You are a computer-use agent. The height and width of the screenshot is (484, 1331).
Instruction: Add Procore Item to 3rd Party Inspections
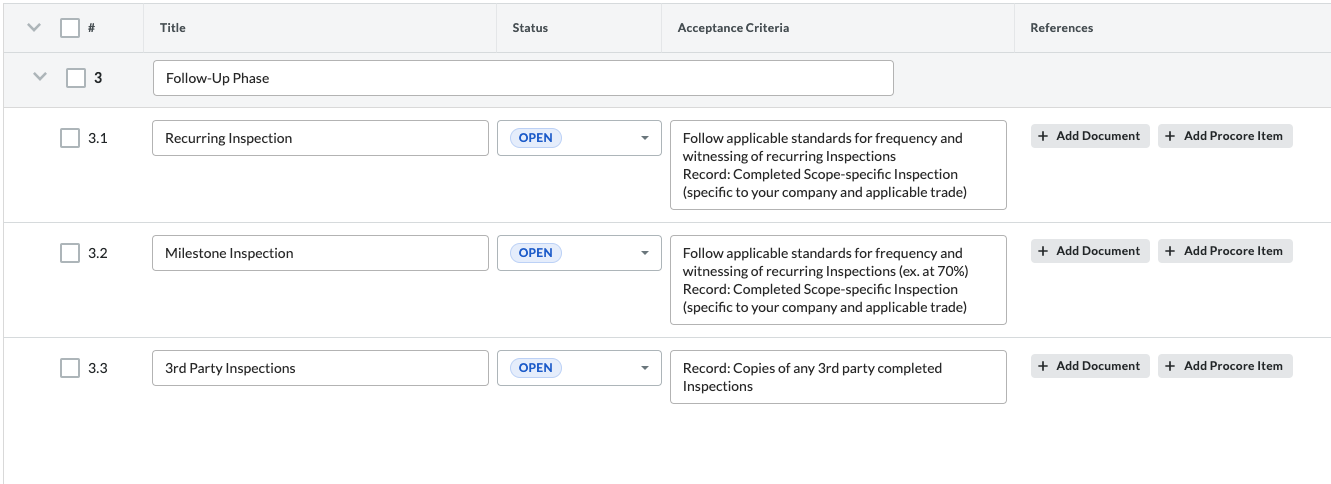coord(1225,366)
